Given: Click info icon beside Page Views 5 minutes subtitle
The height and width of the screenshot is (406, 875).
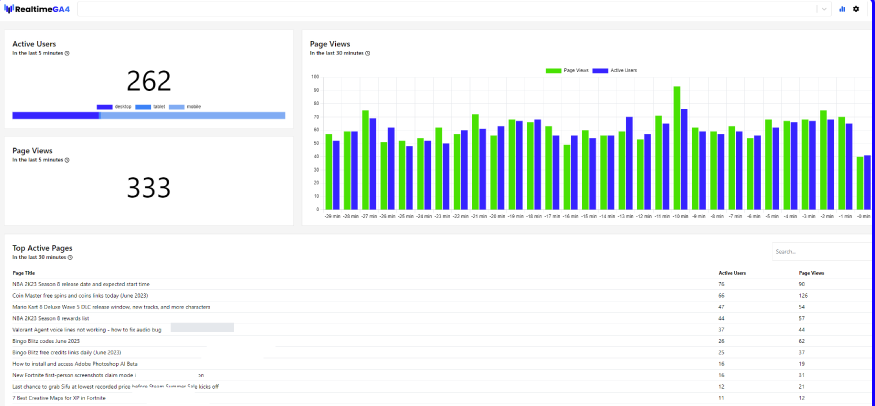Looking at the screenshot, I should pos(67,160).
